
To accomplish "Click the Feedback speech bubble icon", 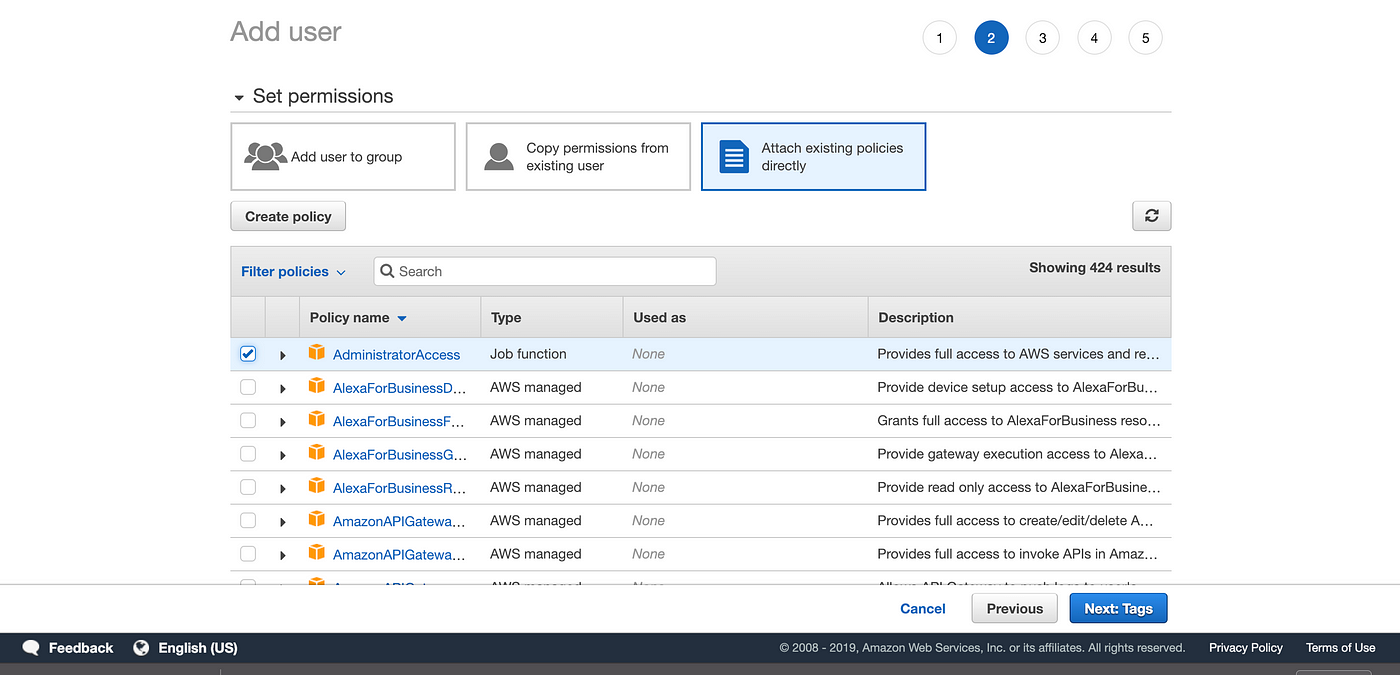I will point(31,648).
